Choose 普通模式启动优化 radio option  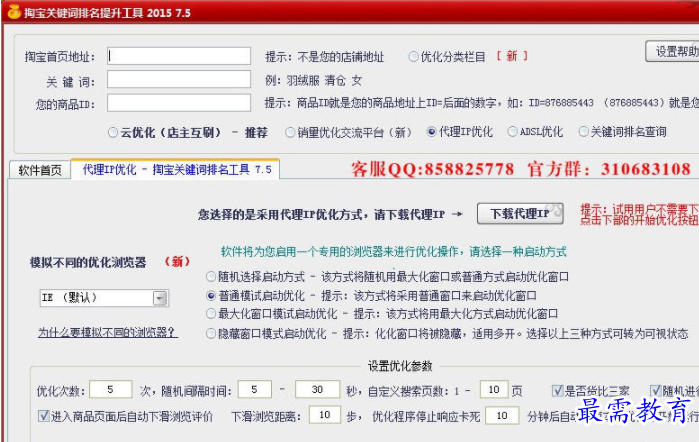click(211, 296)
